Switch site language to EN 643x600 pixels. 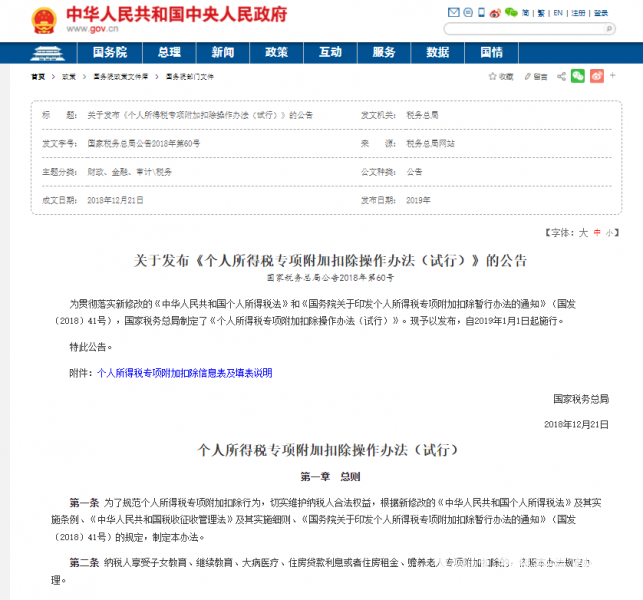(x=558, y=13)
